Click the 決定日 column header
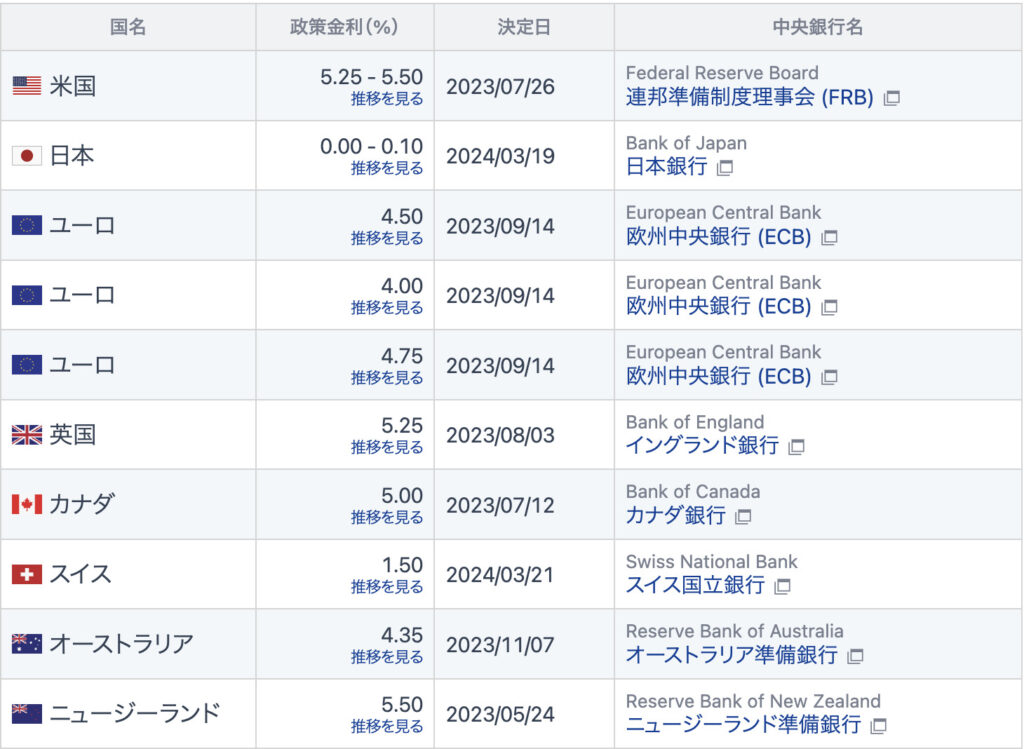The width and height of the screenshot is (1024, 749). [x=524, y=27]
